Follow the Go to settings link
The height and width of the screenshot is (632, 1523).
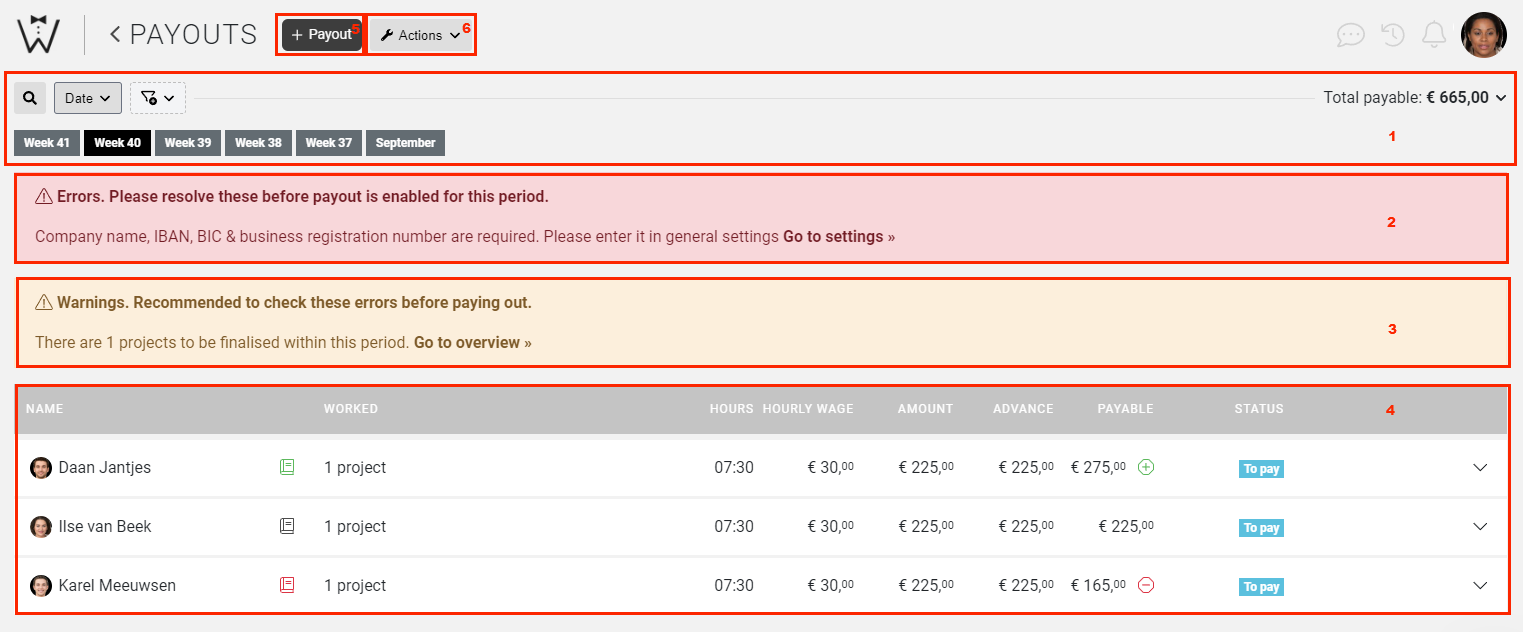839,237
